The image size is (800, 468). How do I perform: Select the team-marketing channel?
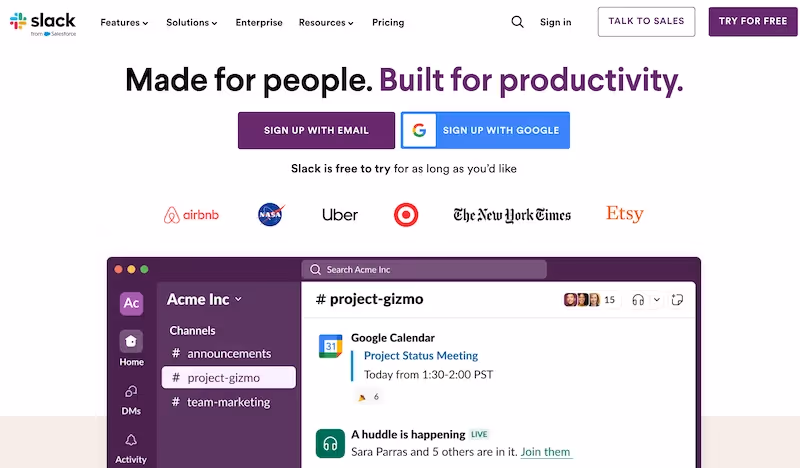pos(229,402)
